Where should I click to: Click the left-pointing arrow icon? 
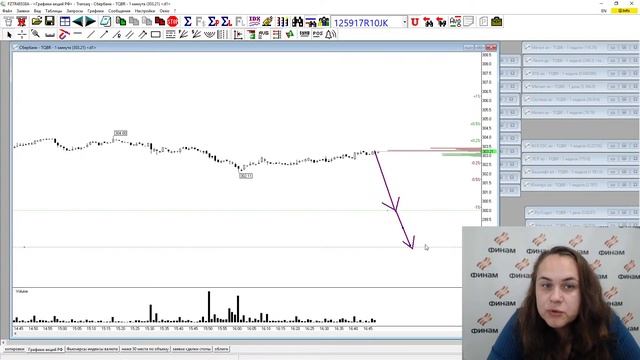click(78, 21)
